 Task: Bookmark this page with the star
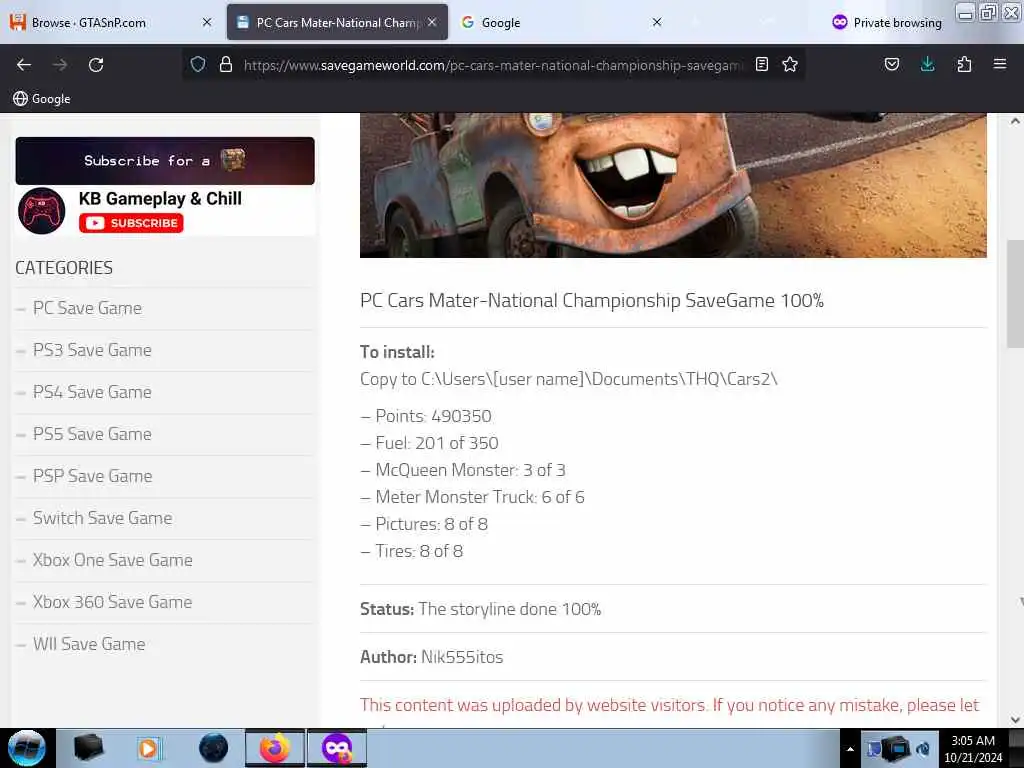click(x=790, y=64)
